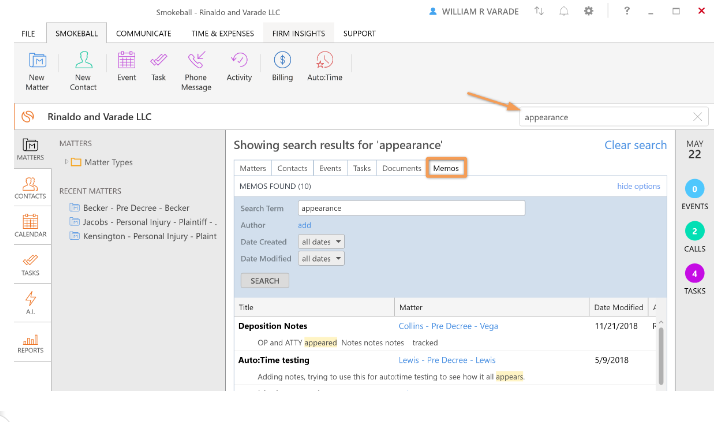The image size is (722, 422).
Task: Open the Activity ribbon icon
Action: [x=239, y=66]
